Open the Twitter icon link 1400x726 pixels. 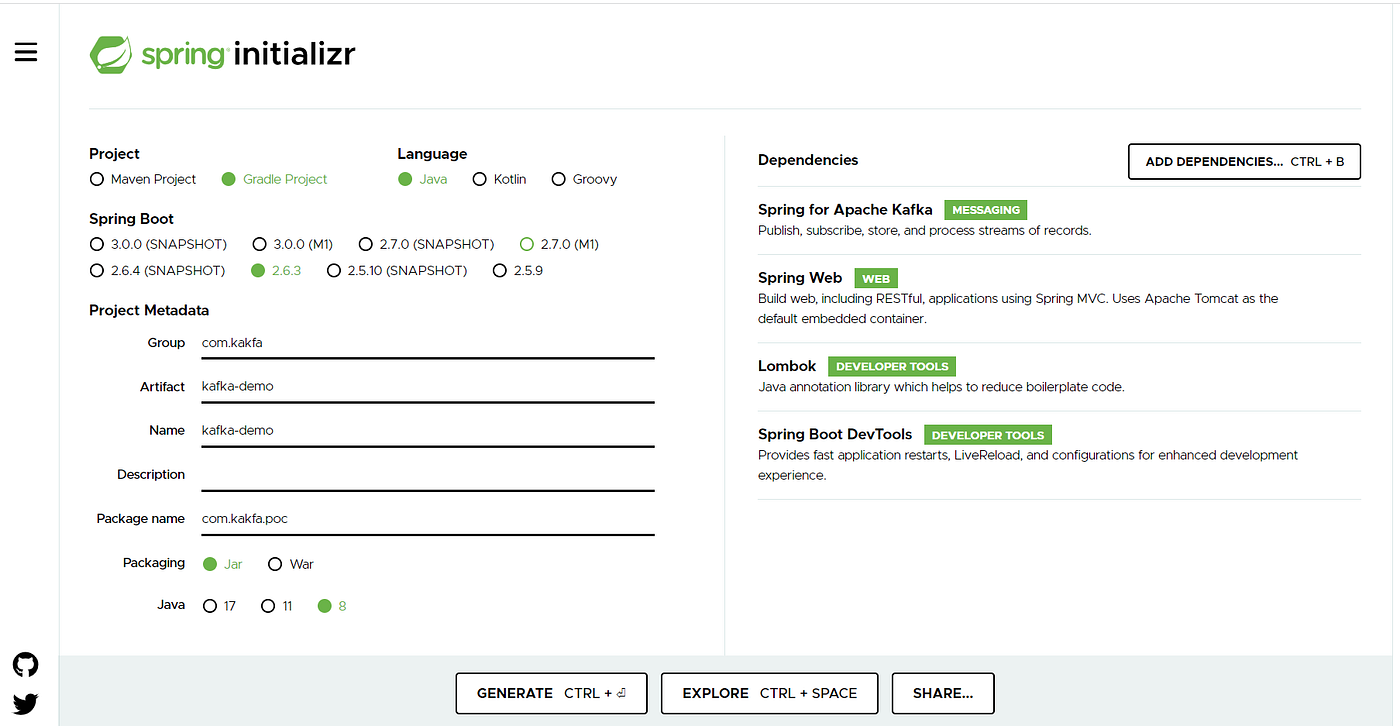(x=26, y=704)
